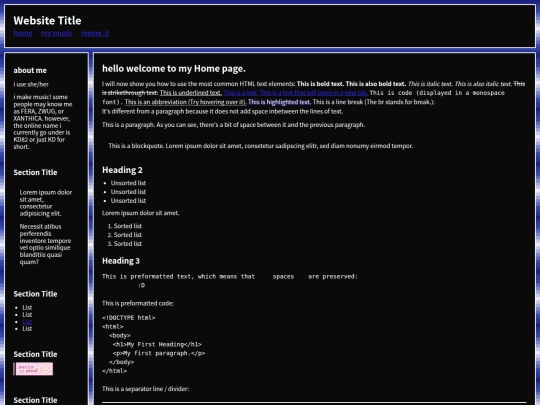
Task: Click the italic text 'This is italic text.'
Action: (430, 84)
